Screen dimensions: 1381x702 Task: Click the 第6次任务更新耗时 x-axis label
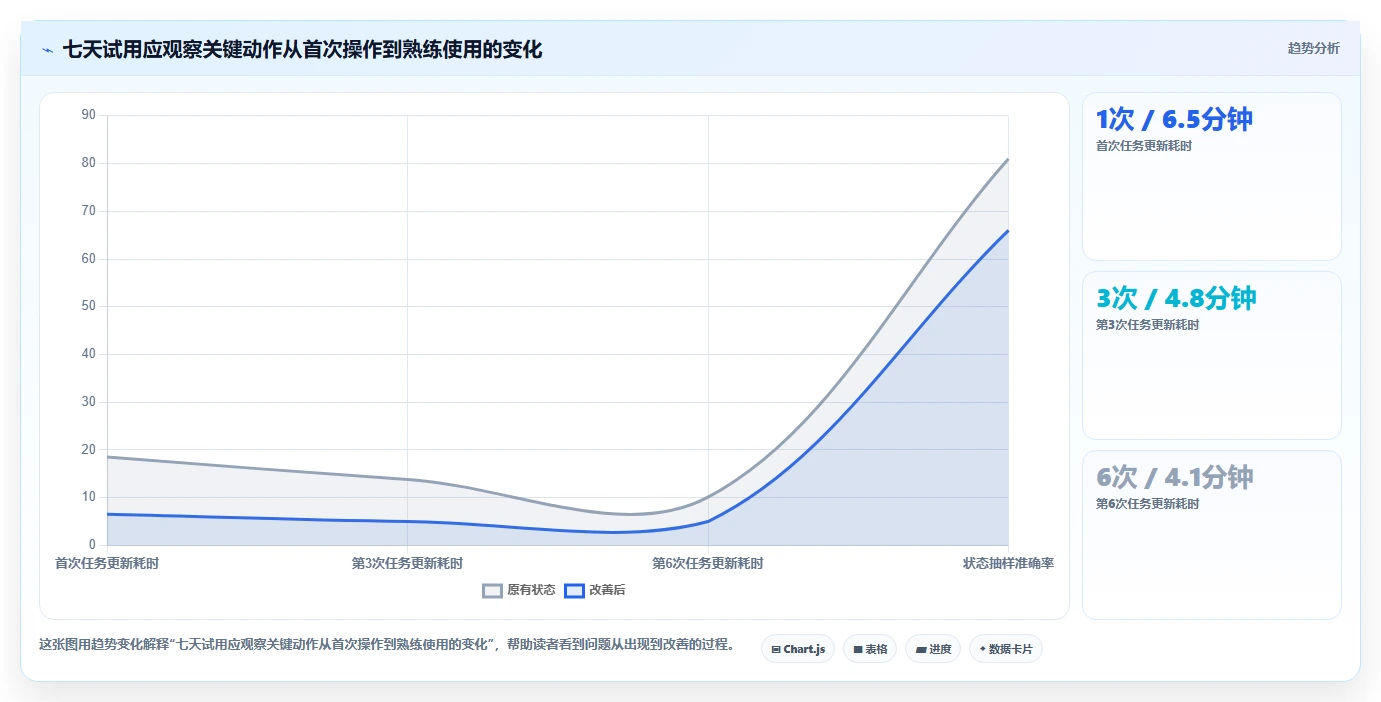[708, 564]
